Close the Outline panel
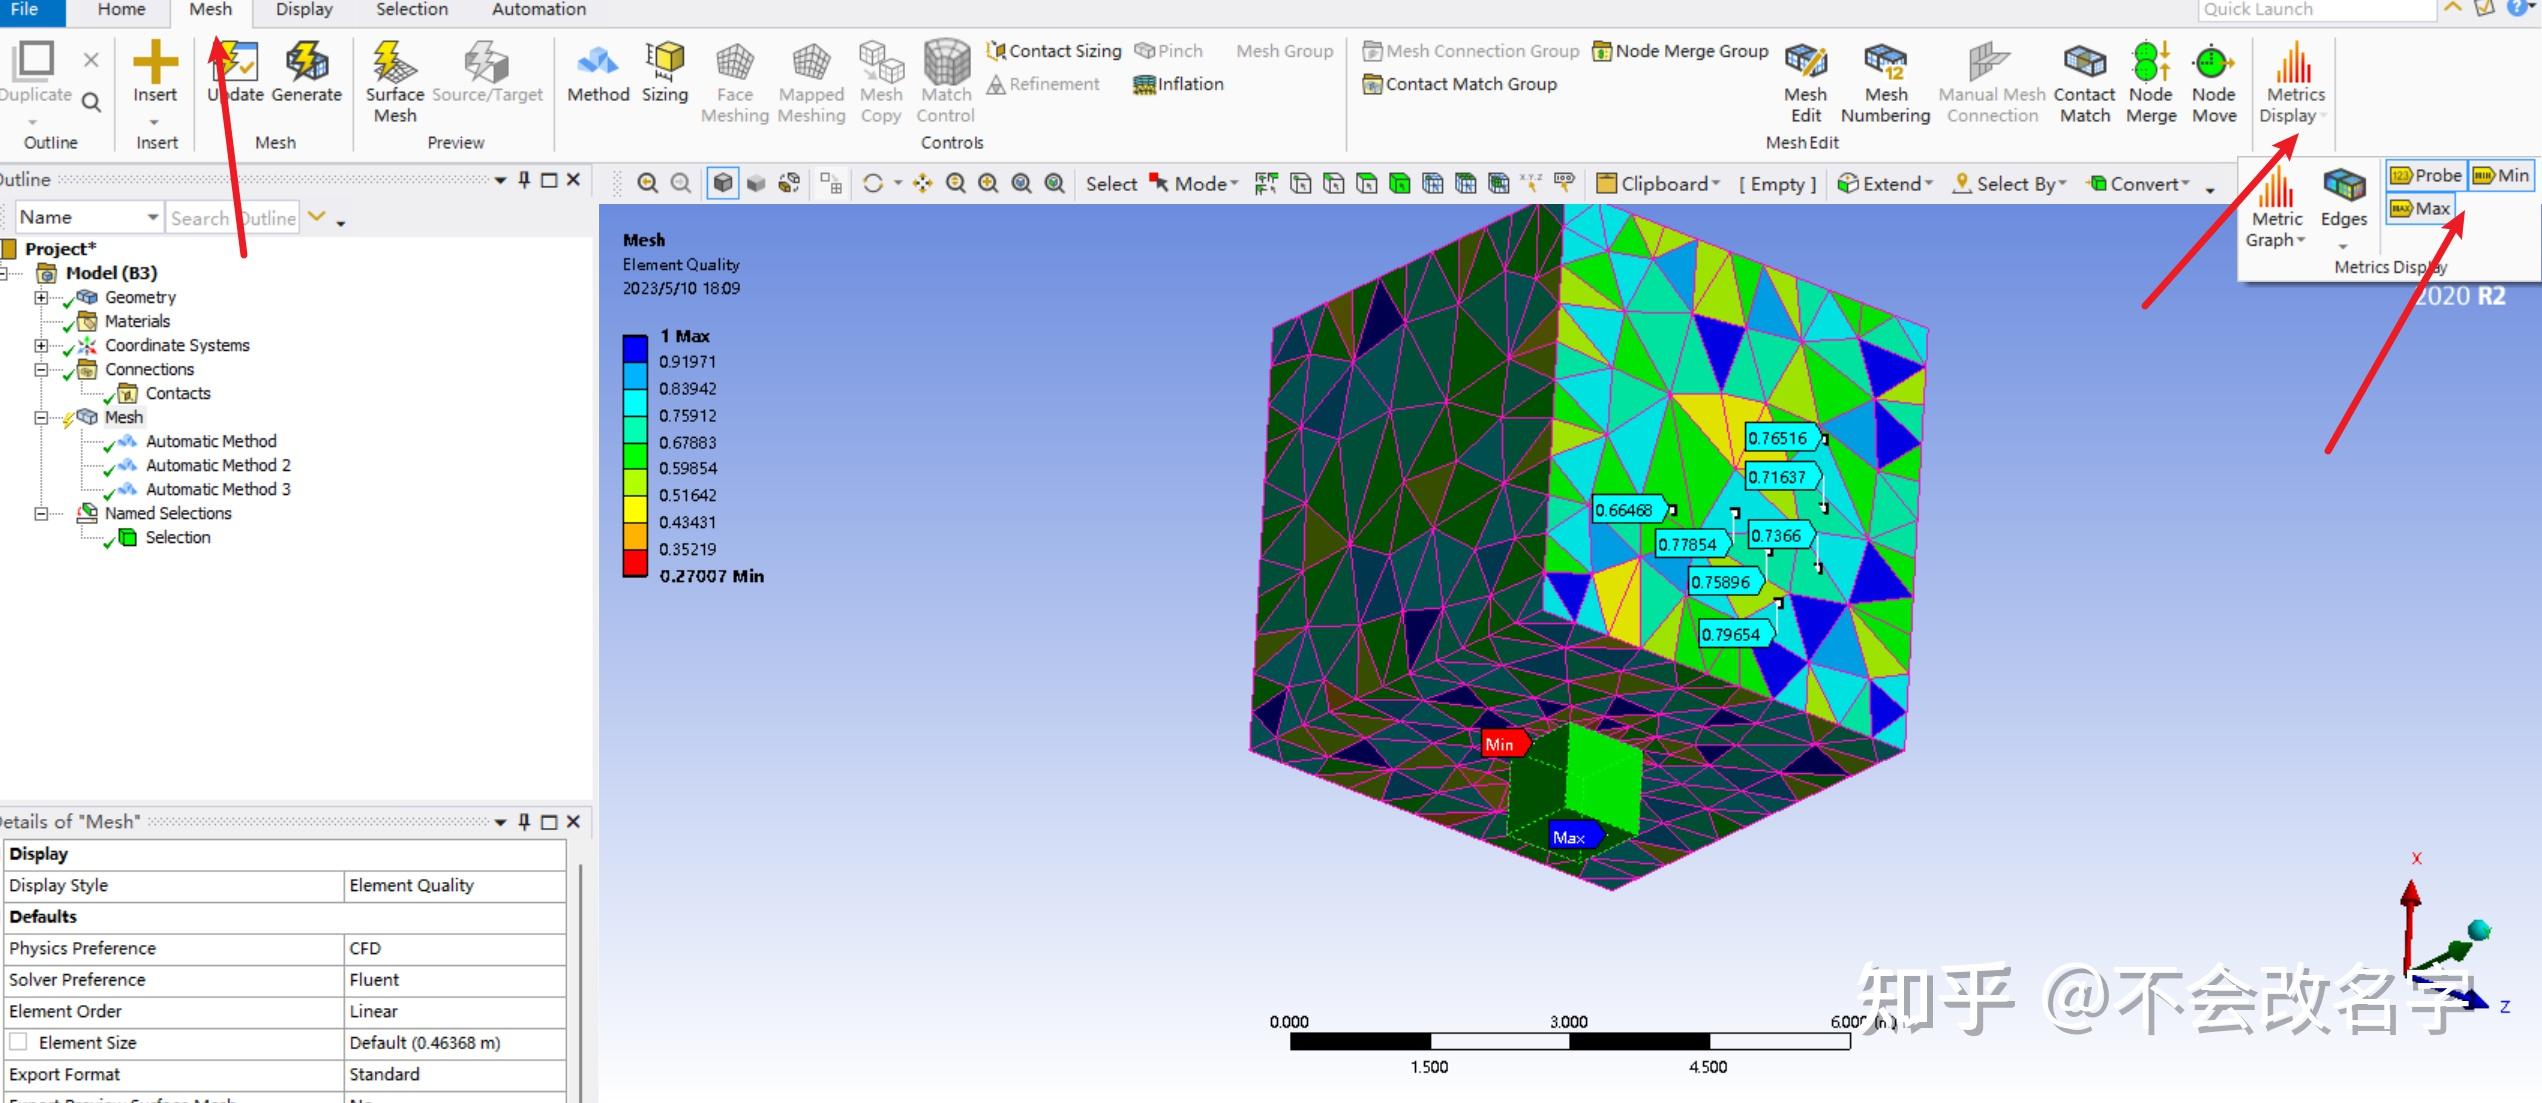The height and width of the screenshot is (1103, 2542). [x=573, y=180]
